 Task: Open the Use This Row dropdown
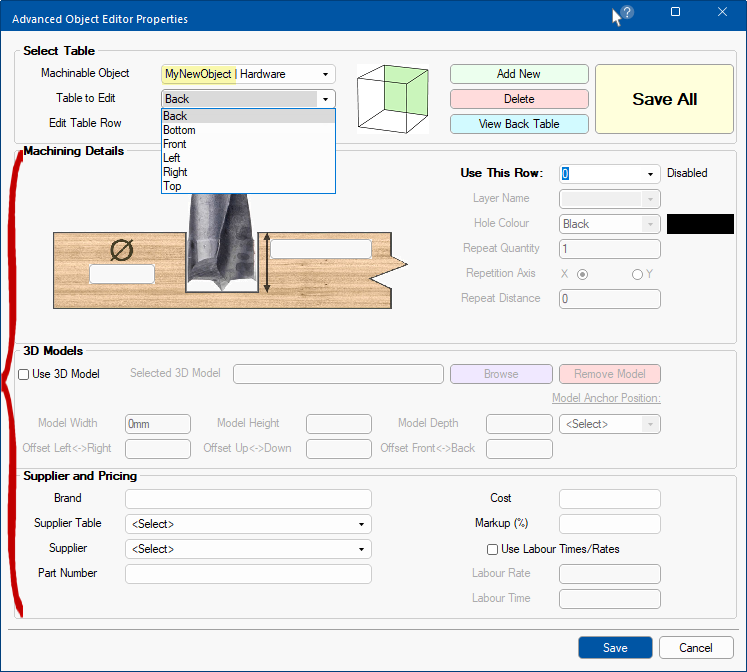[x=651, y=174]
